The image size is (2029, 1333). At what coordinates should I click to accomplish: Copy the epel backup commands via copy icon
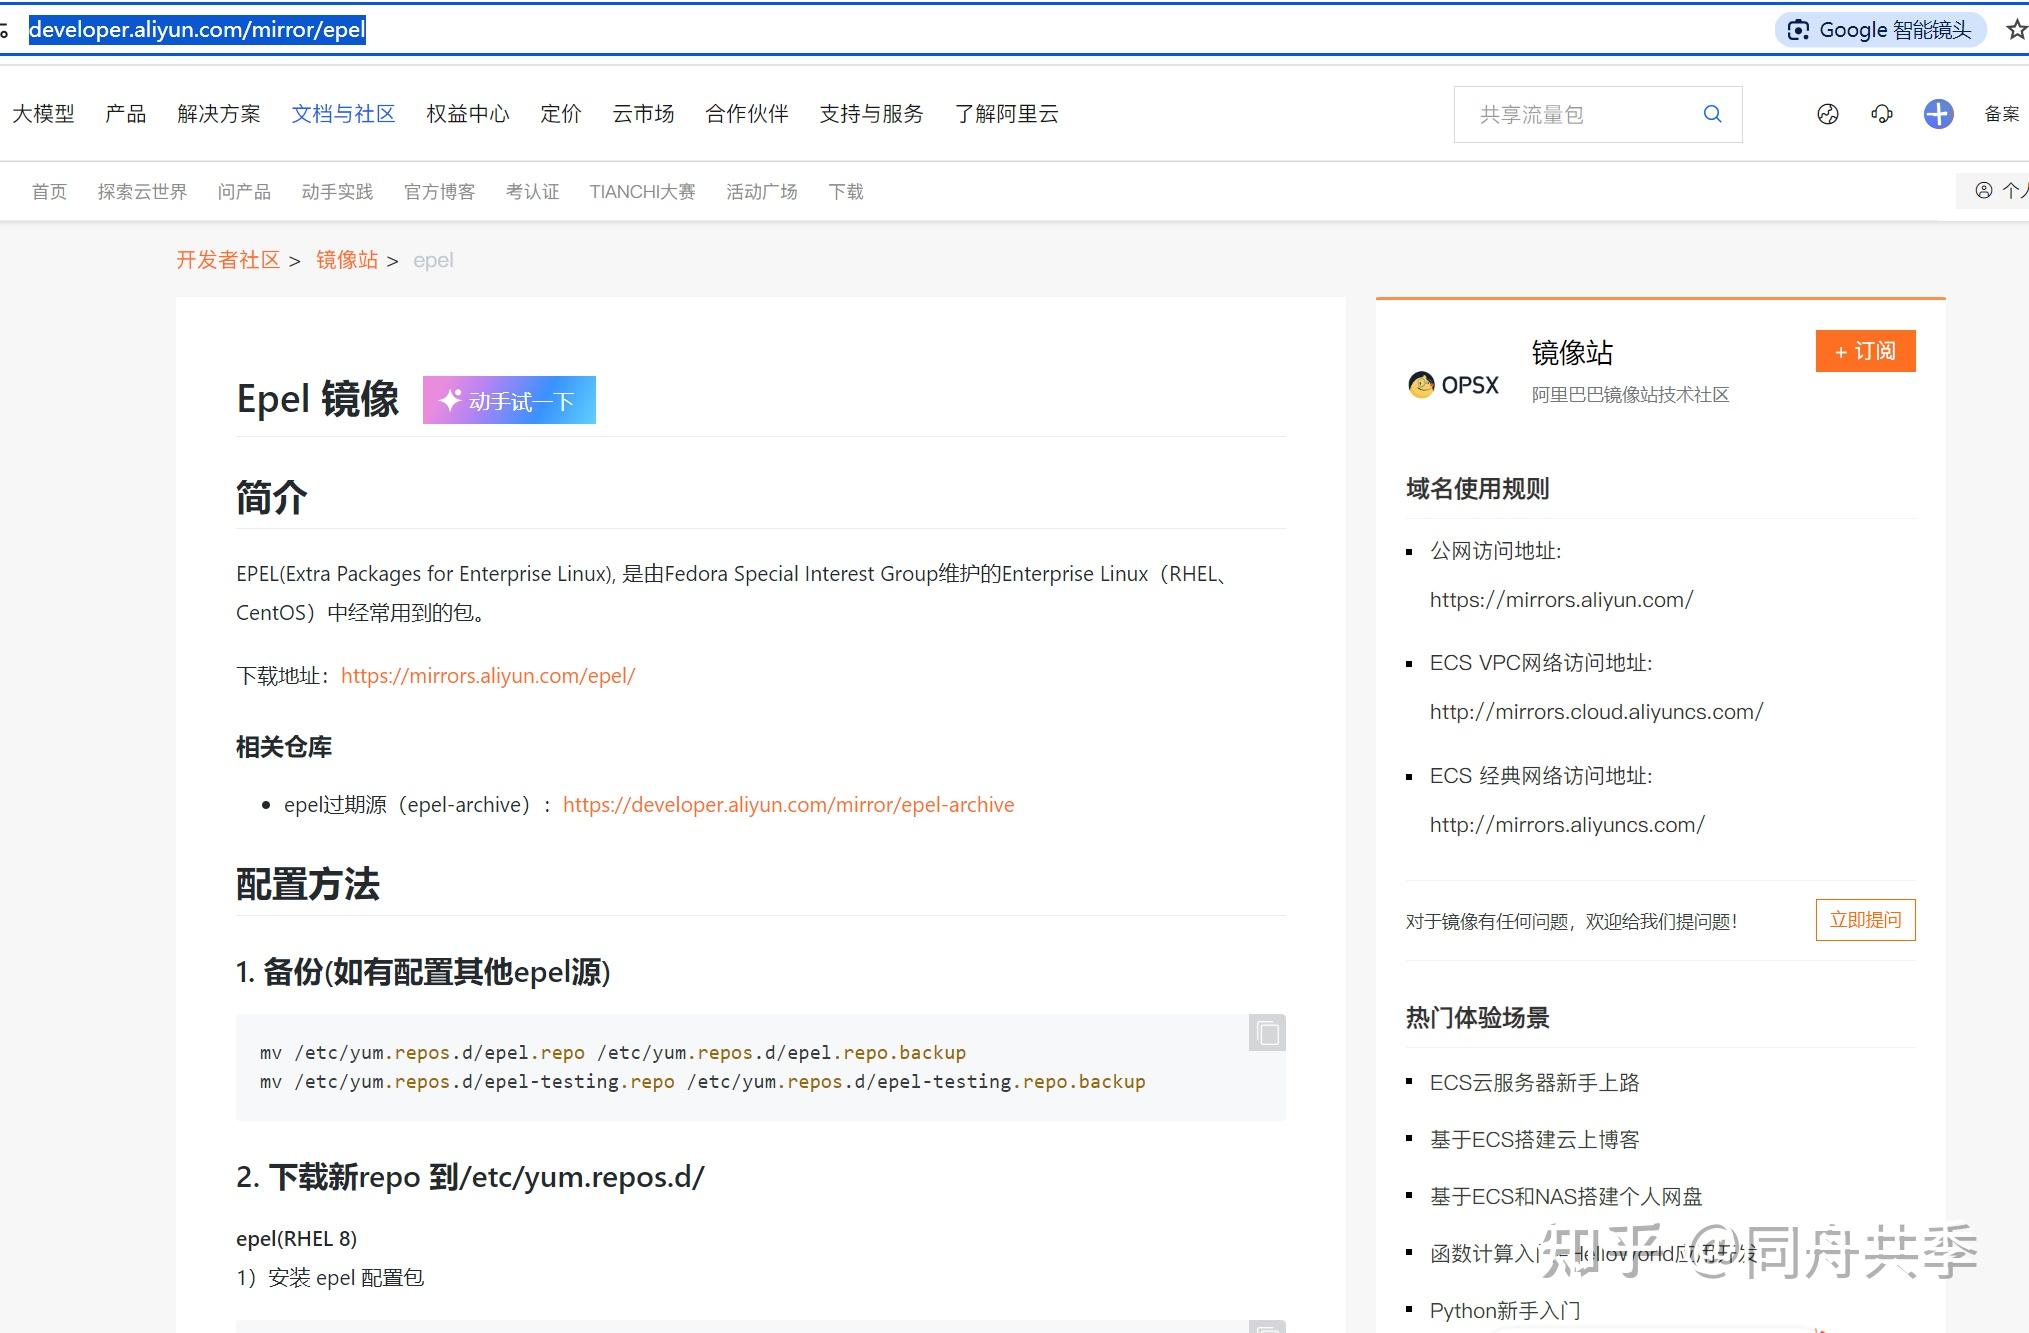(1265, 1034)
